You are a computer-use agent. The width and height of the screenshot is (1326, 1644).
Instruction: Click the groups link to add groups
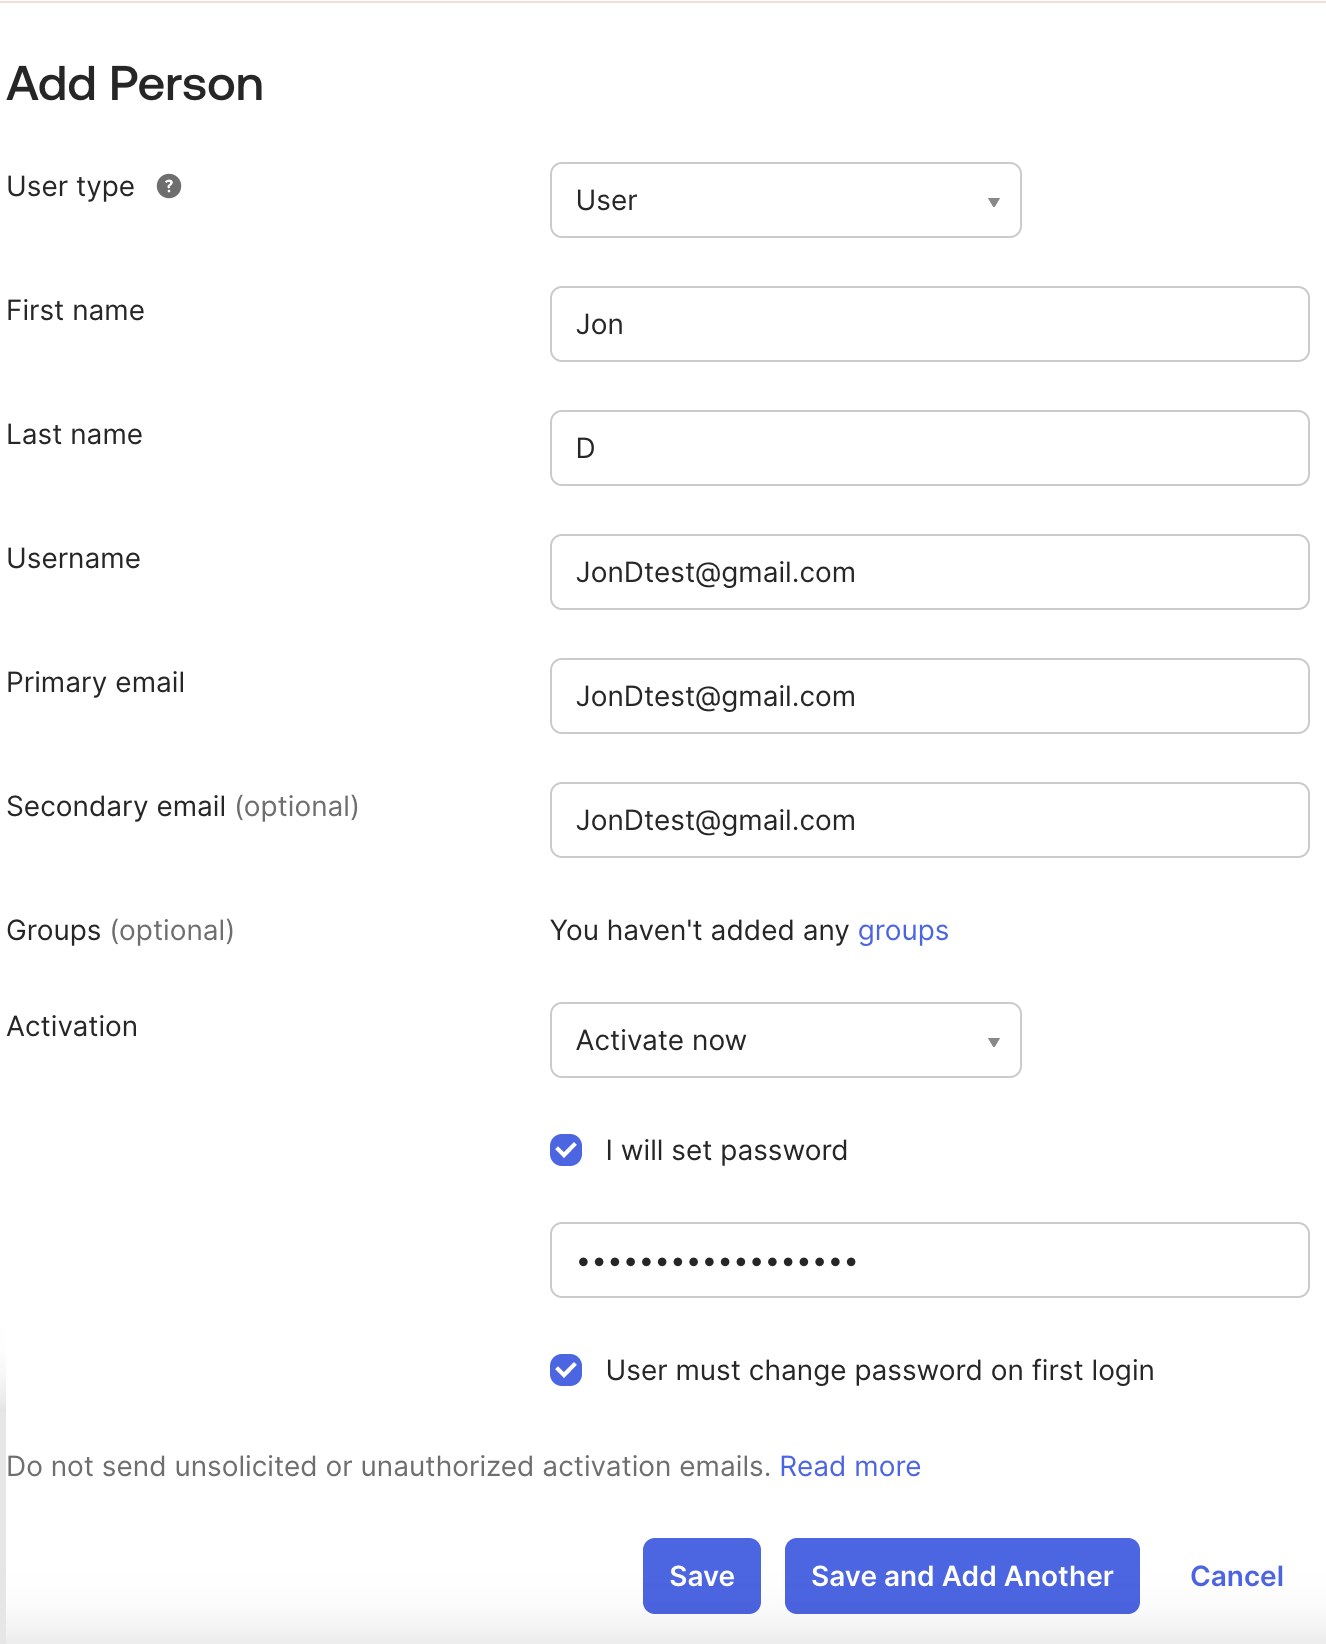click(902, 930)
